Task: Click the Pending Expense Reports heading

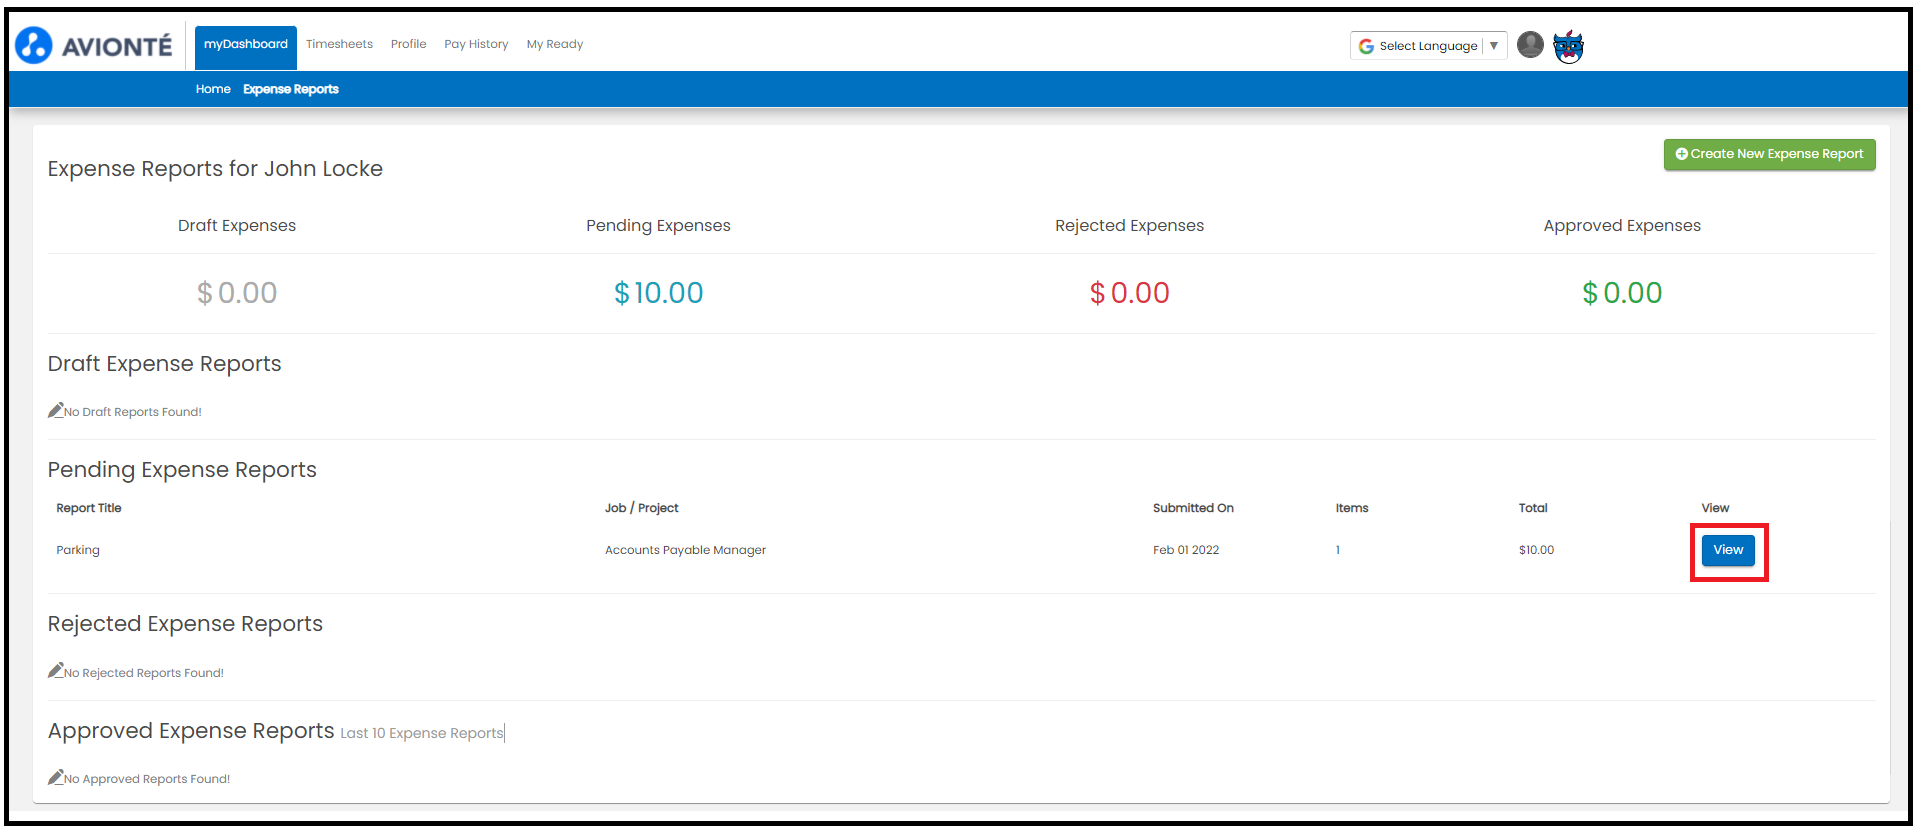Action: click(182, 470)
